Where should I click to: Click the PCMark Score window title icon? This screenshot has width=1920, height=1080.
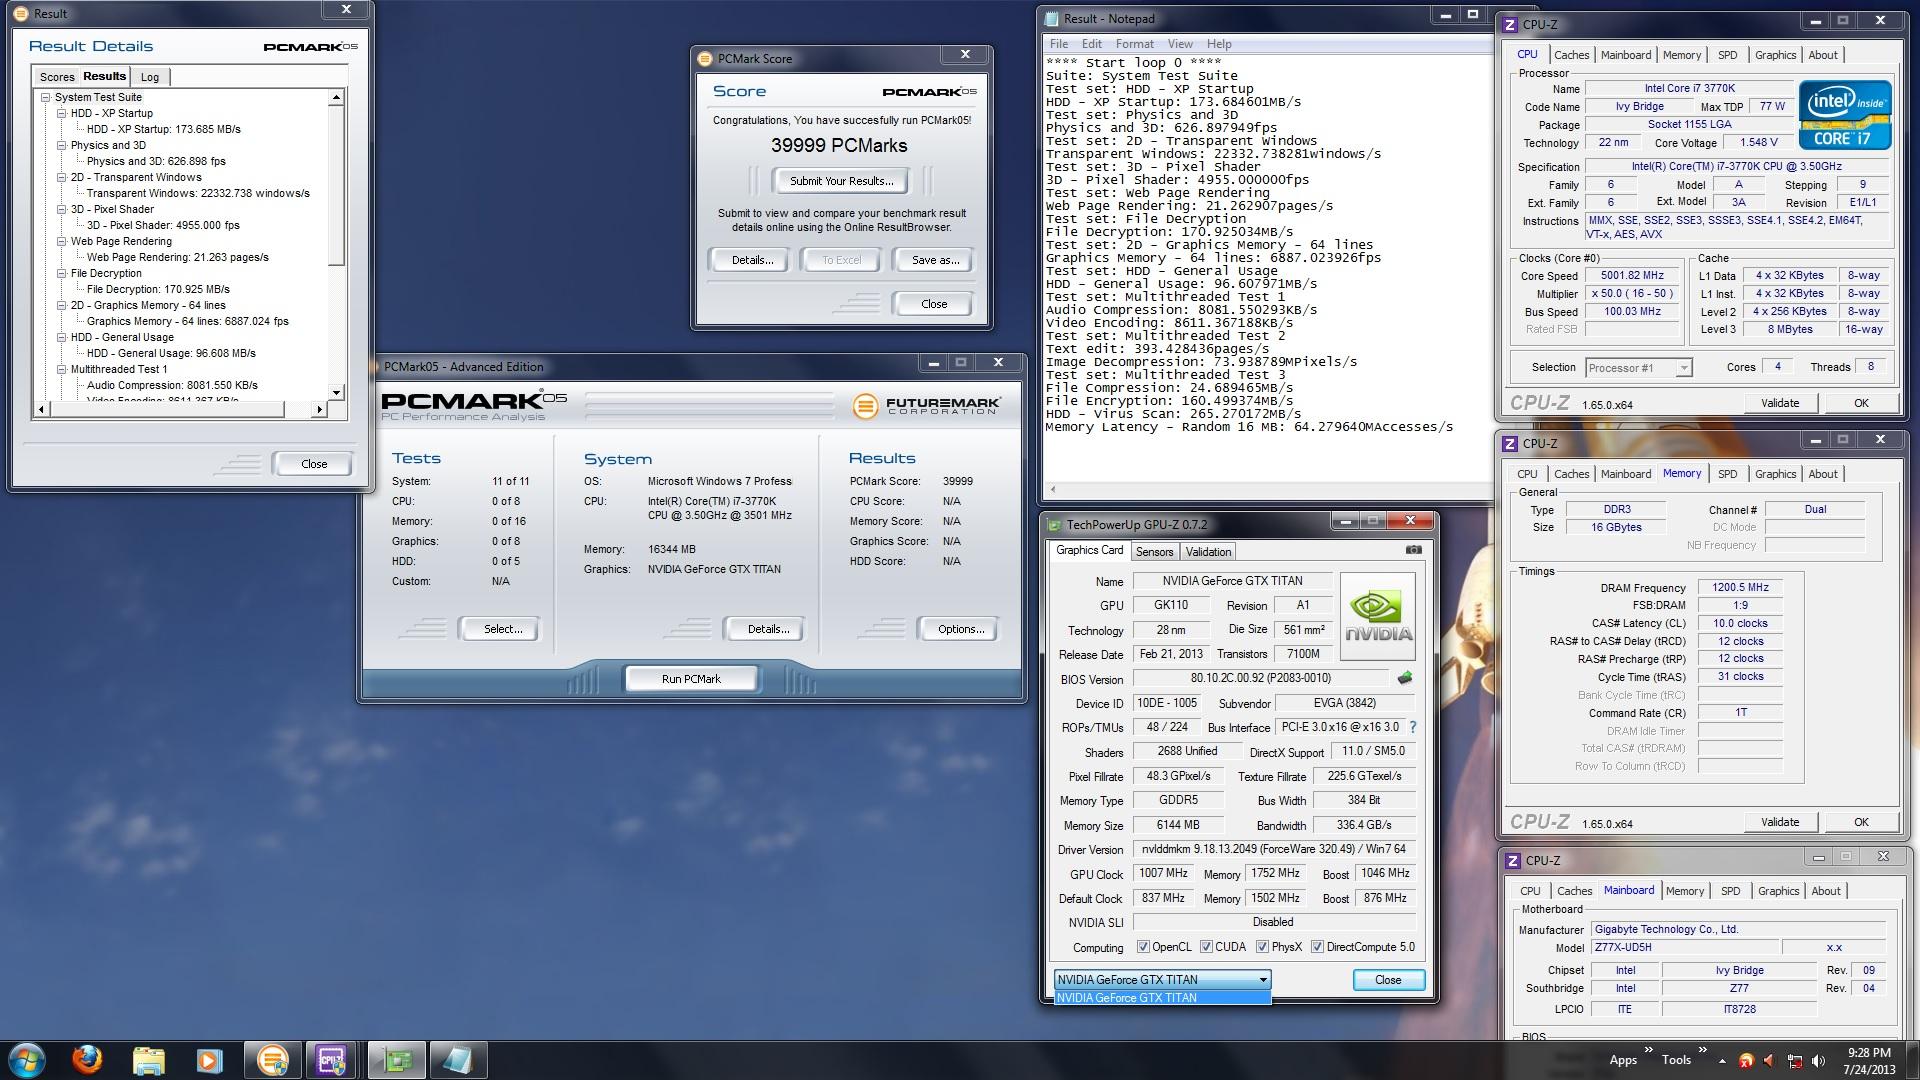tap(704, 58)
